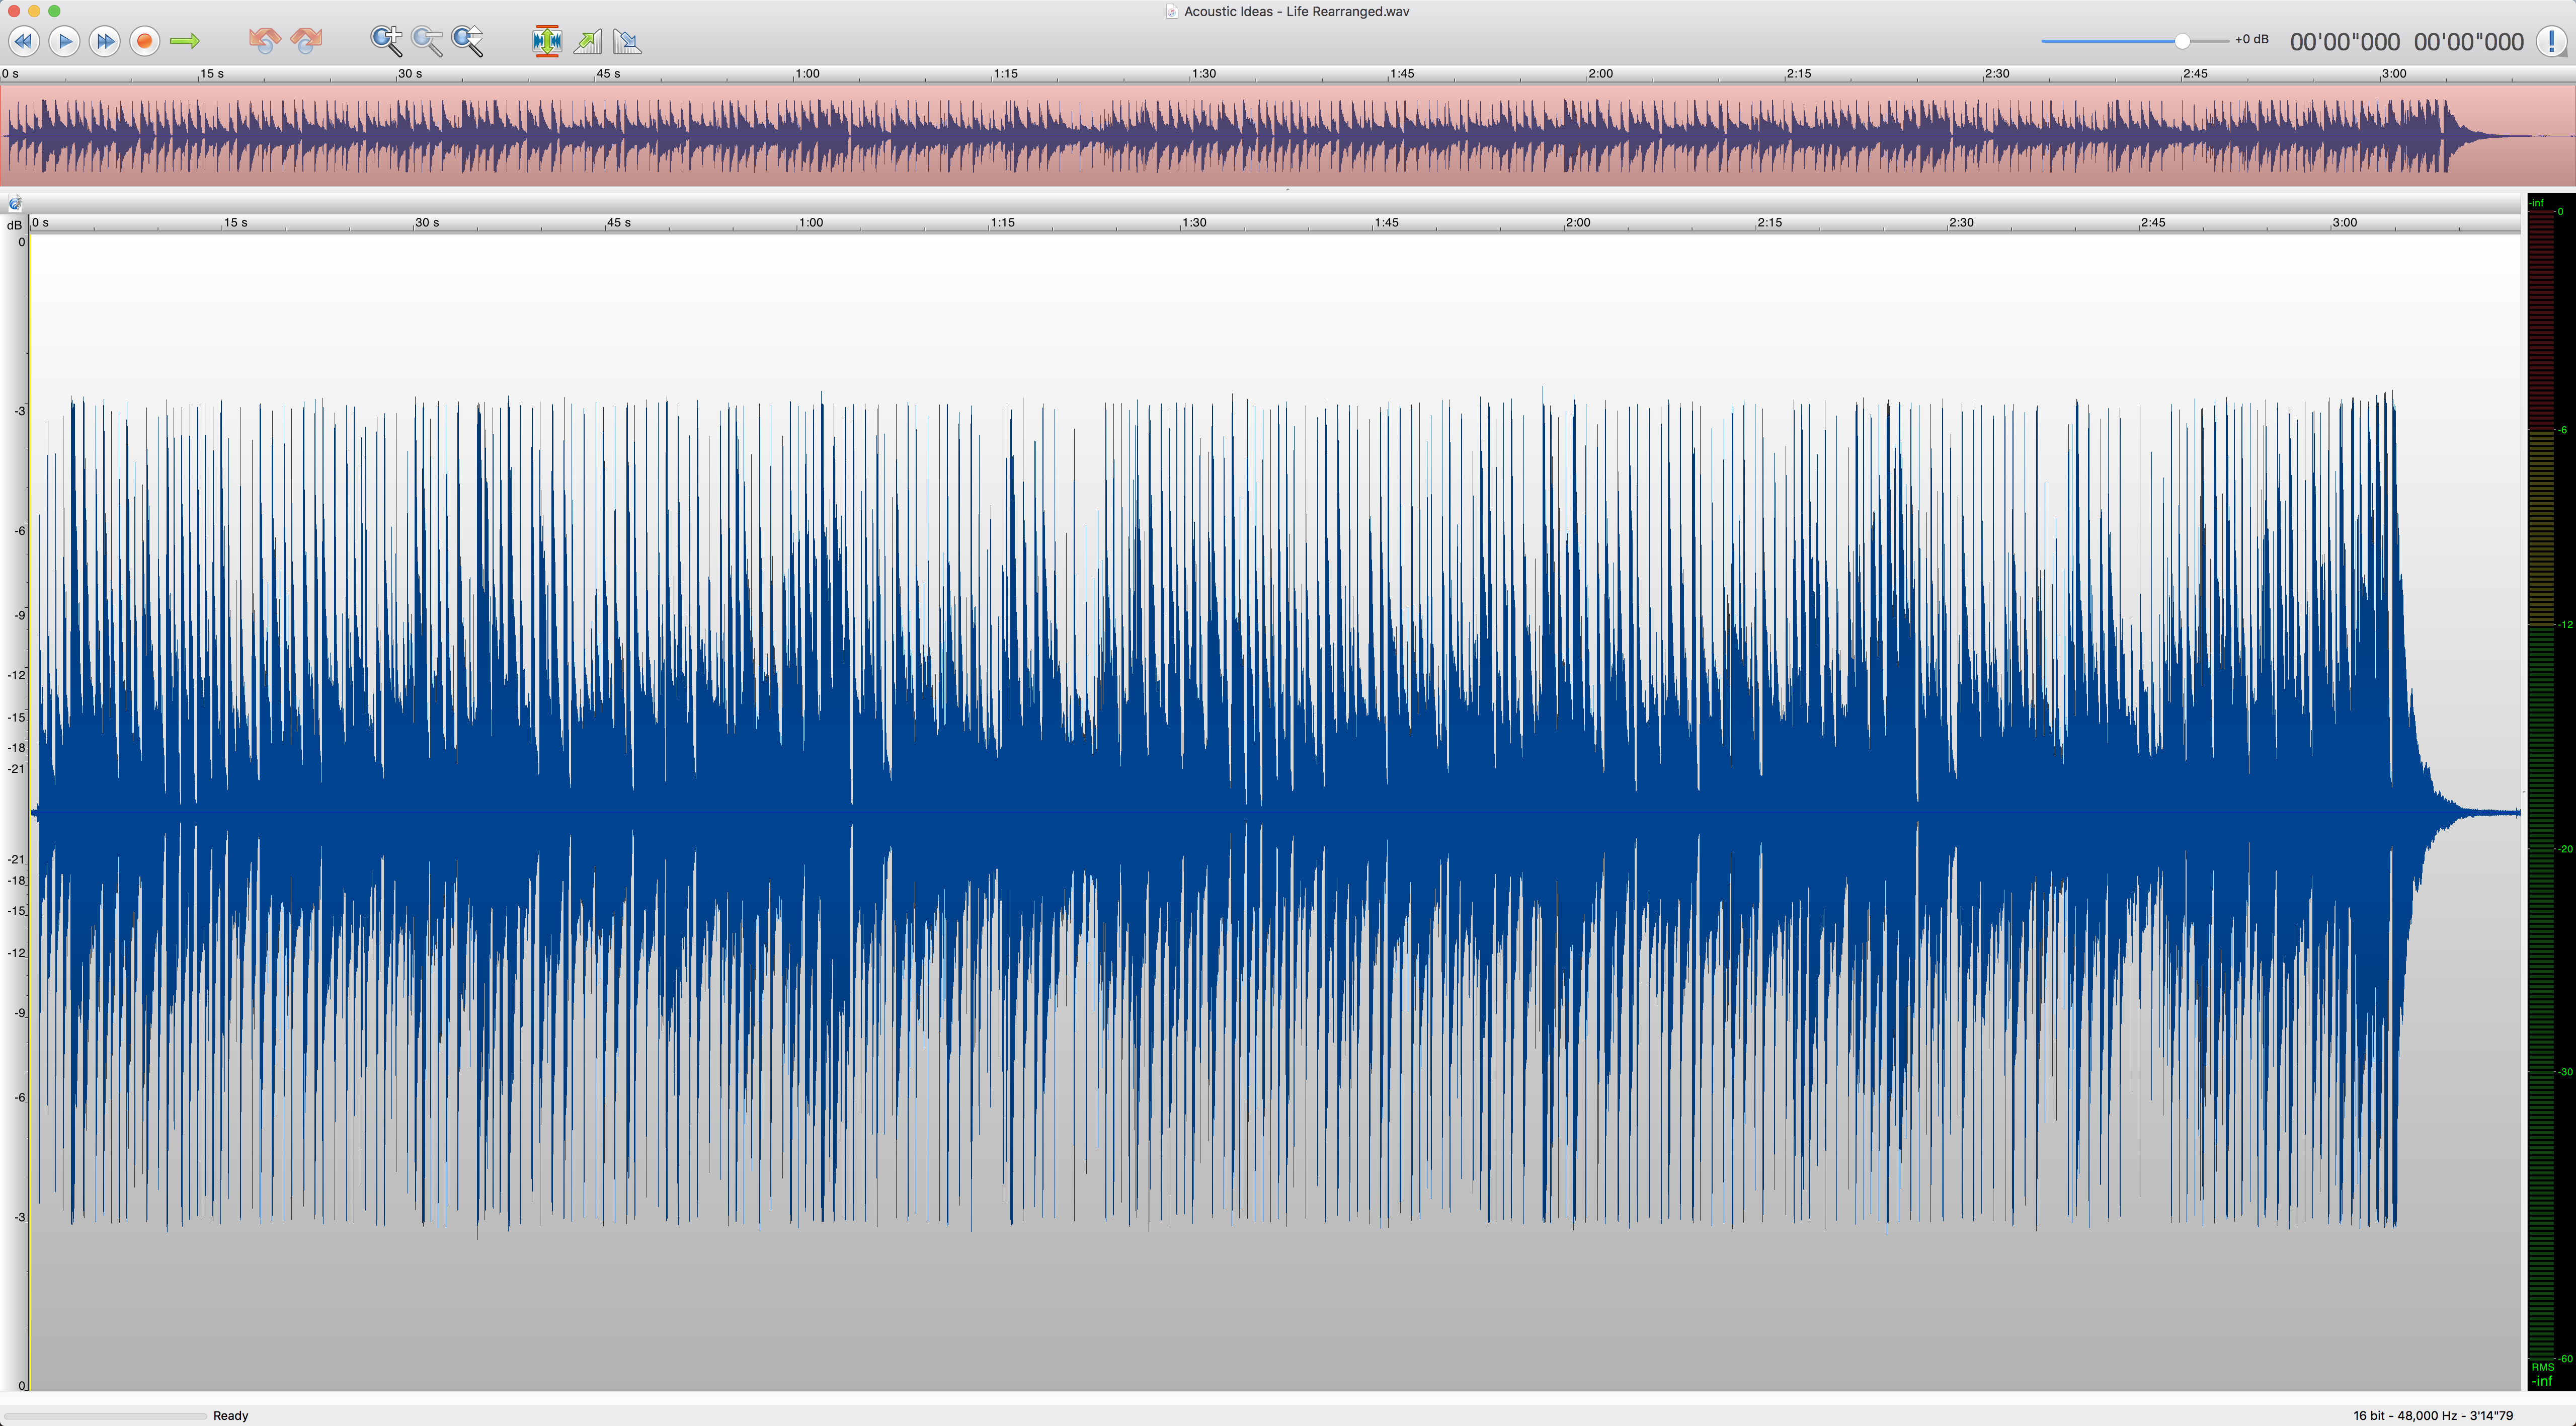Toggle the green arrow playback mode

[184, 41]
